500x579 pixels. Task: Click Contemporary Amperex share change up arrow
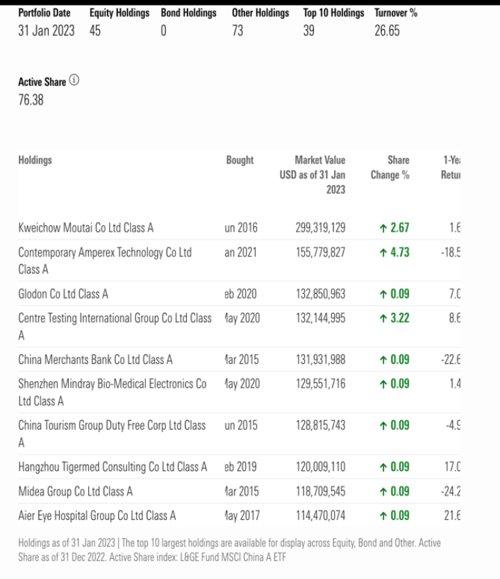coord(383,253)
